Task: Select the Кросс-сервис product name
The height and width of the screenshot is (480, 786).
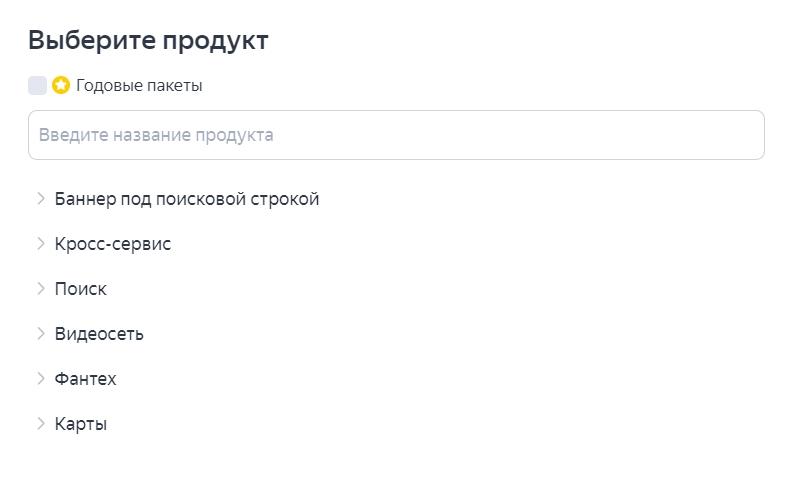Action: pyautogui.click(x=113, y=244)
